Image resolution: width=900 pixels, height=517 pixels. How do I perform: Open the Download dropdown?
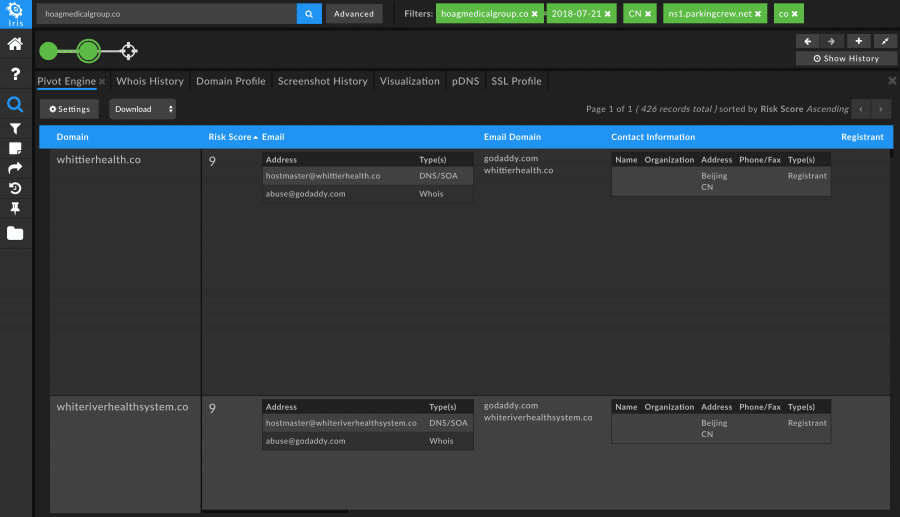point(142,109)
